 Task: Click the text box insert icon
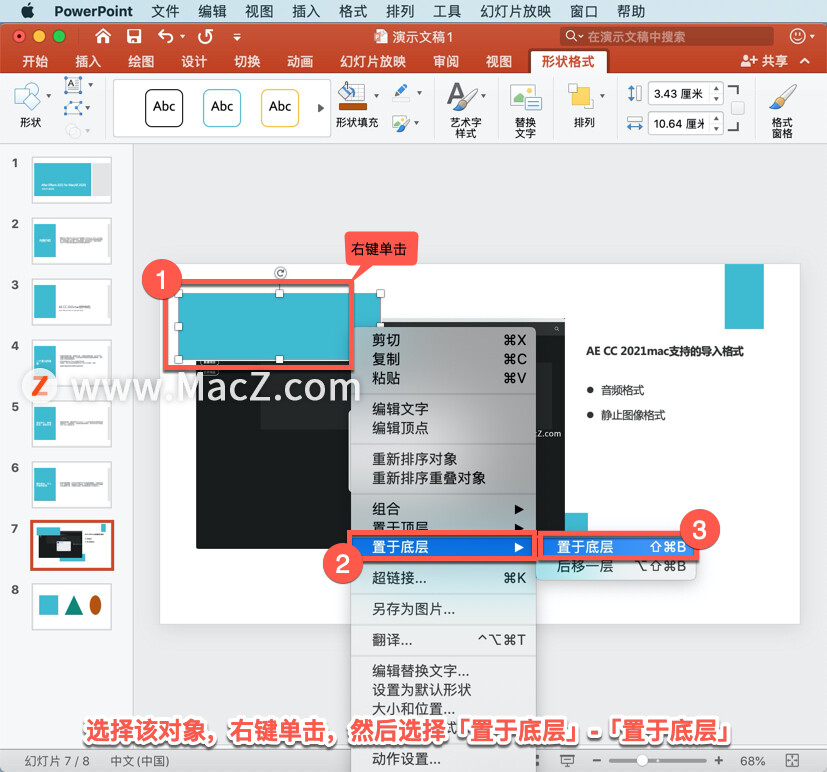click(73, 84)
